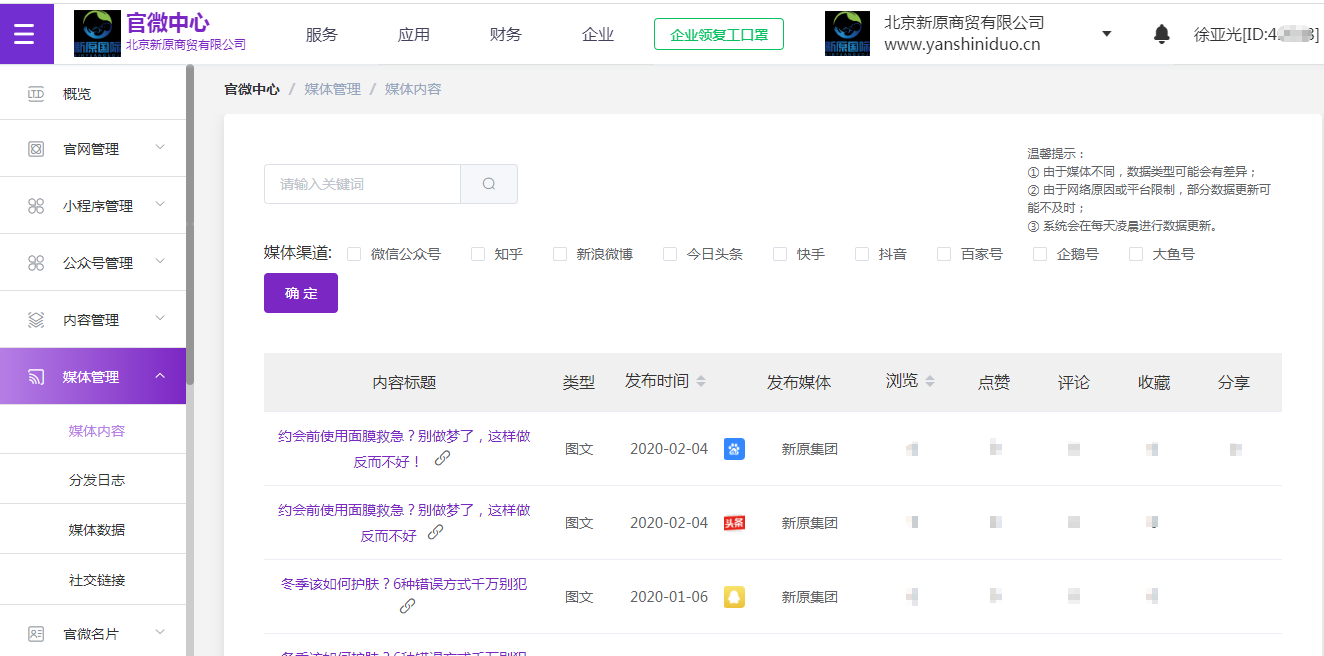Open first article 约会前使用面膜救急 title
Viewport: 1324px width, 656px height.
[x=404, y=448]
